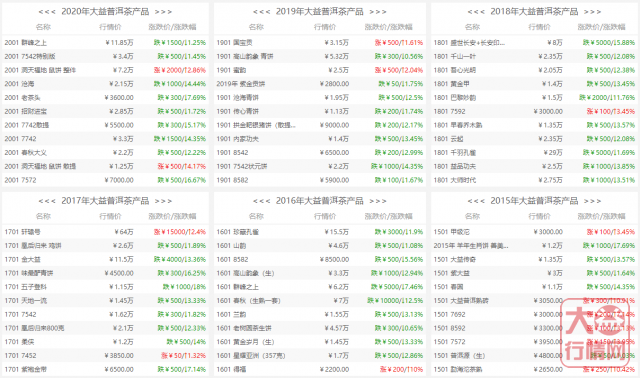Screen dimensions: 640x378
Task: Open the 1901 8542 product link
Action: (232, 152)
